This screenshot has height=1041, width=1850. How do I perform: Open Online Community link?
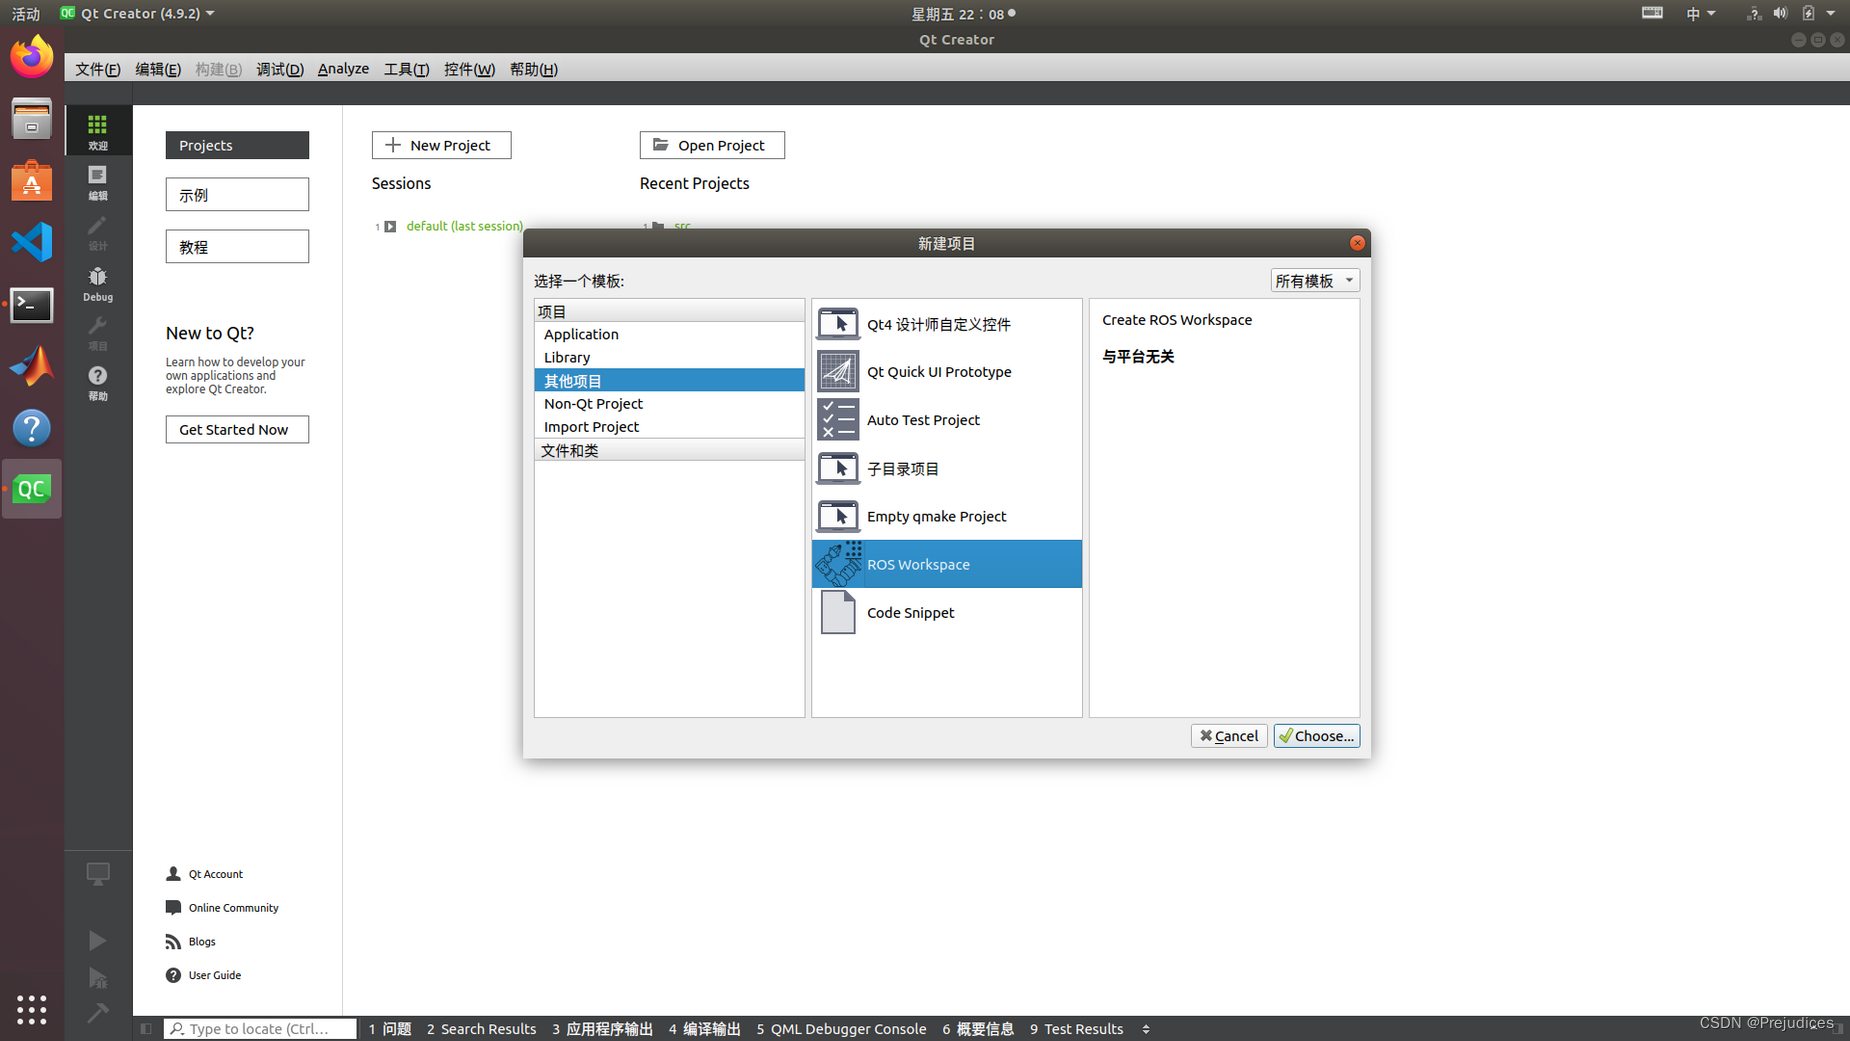233,908
